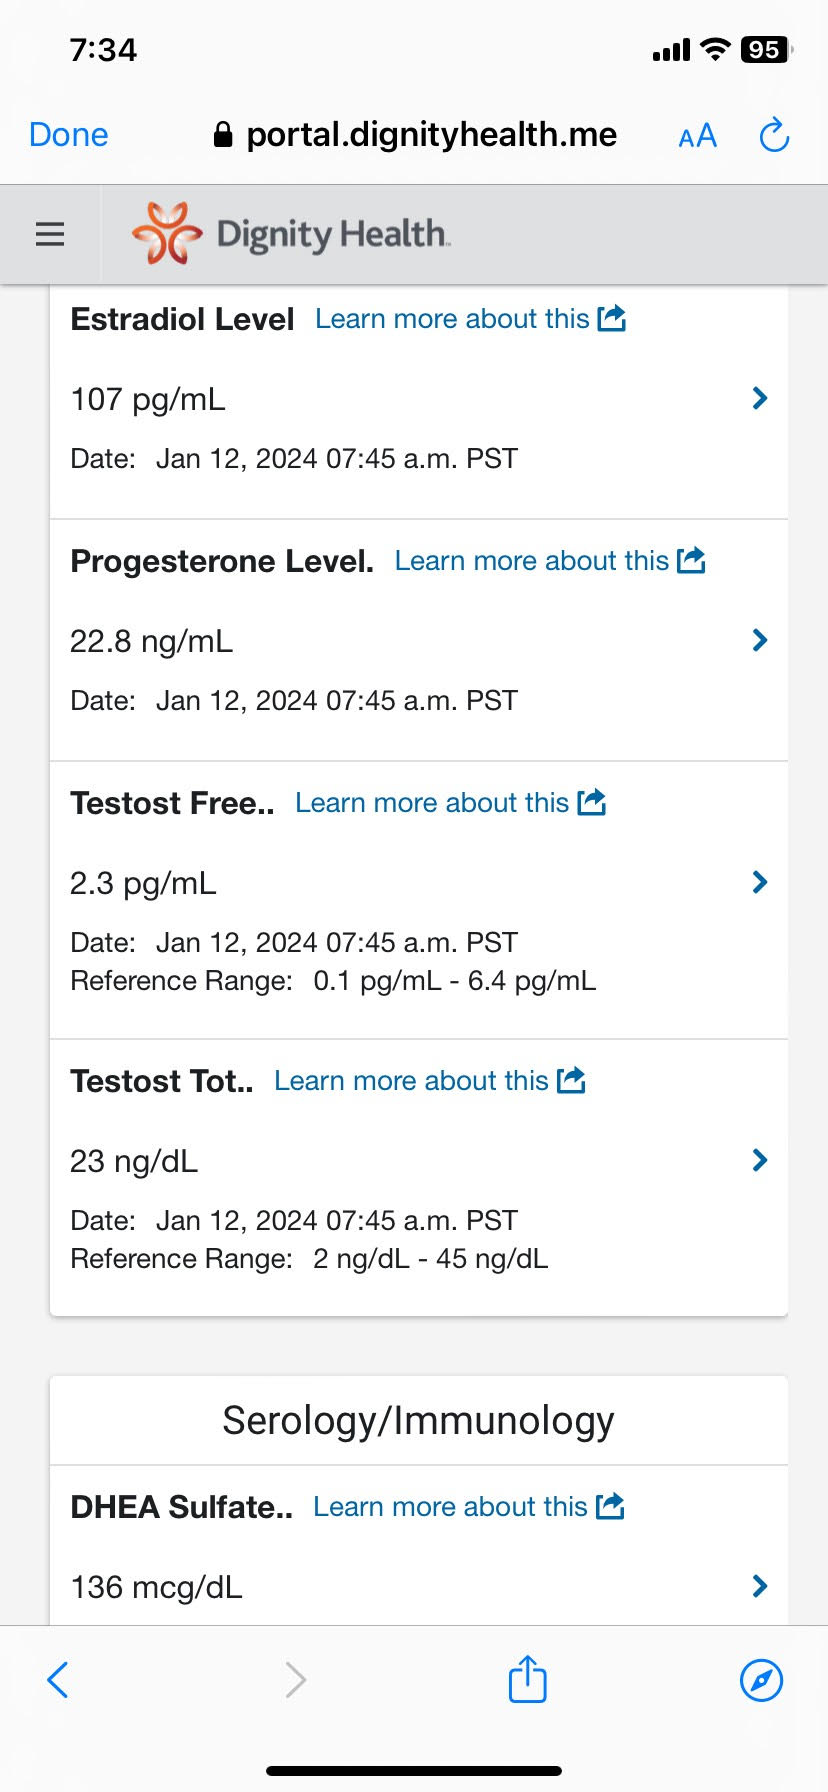The height and width of the screenshot is (1792, 828).
Task: Open in Safari compass icon
Action: pyautogui.click(x=761, y=1679)
